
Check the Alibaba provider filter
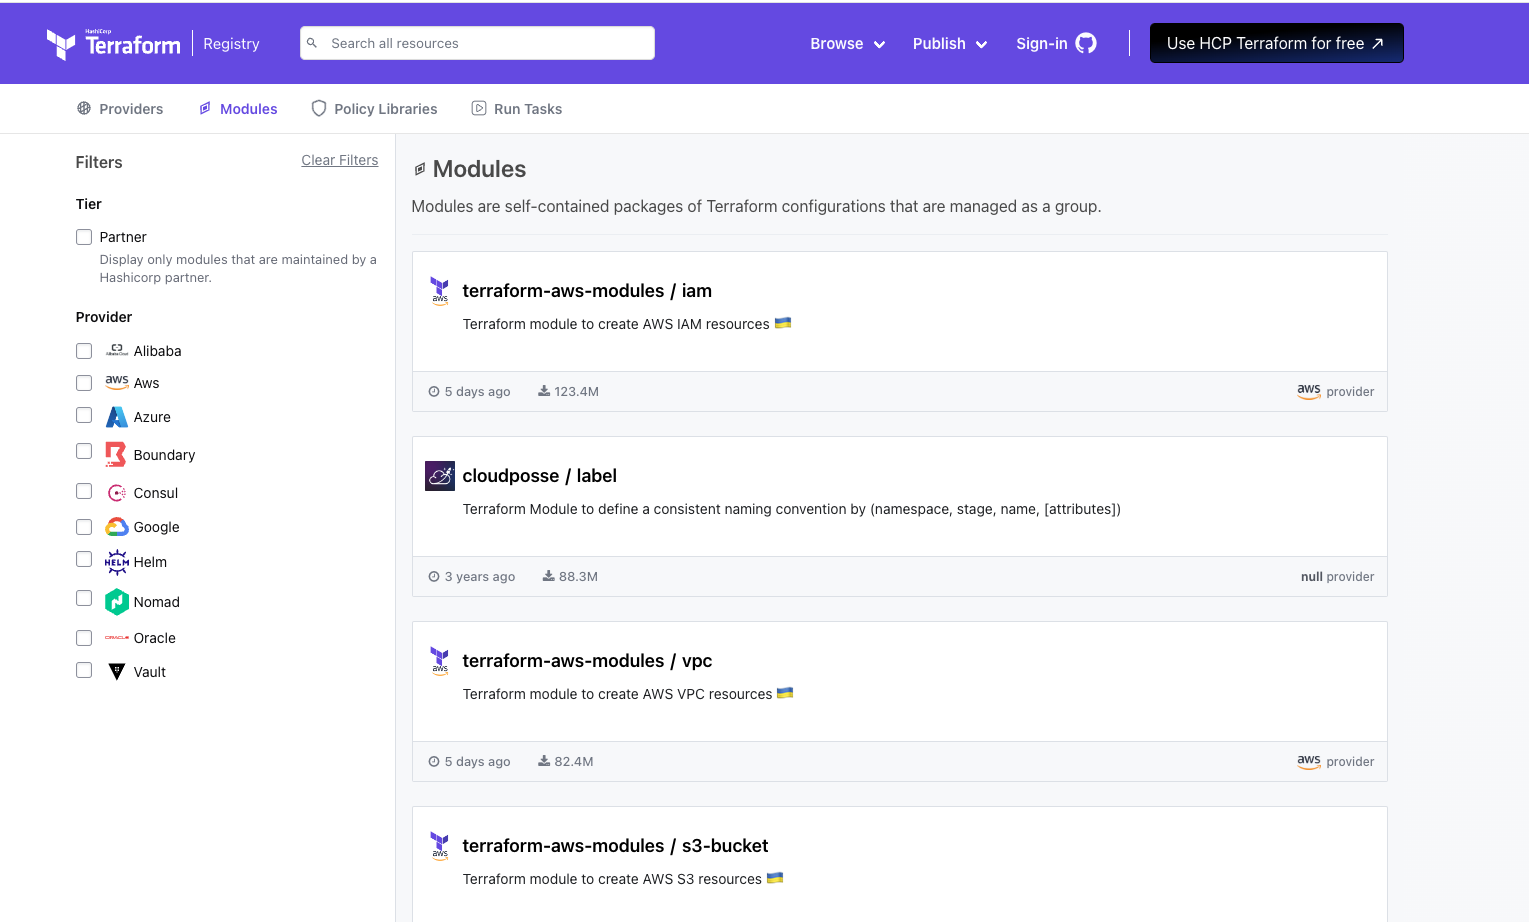(84, 351)
